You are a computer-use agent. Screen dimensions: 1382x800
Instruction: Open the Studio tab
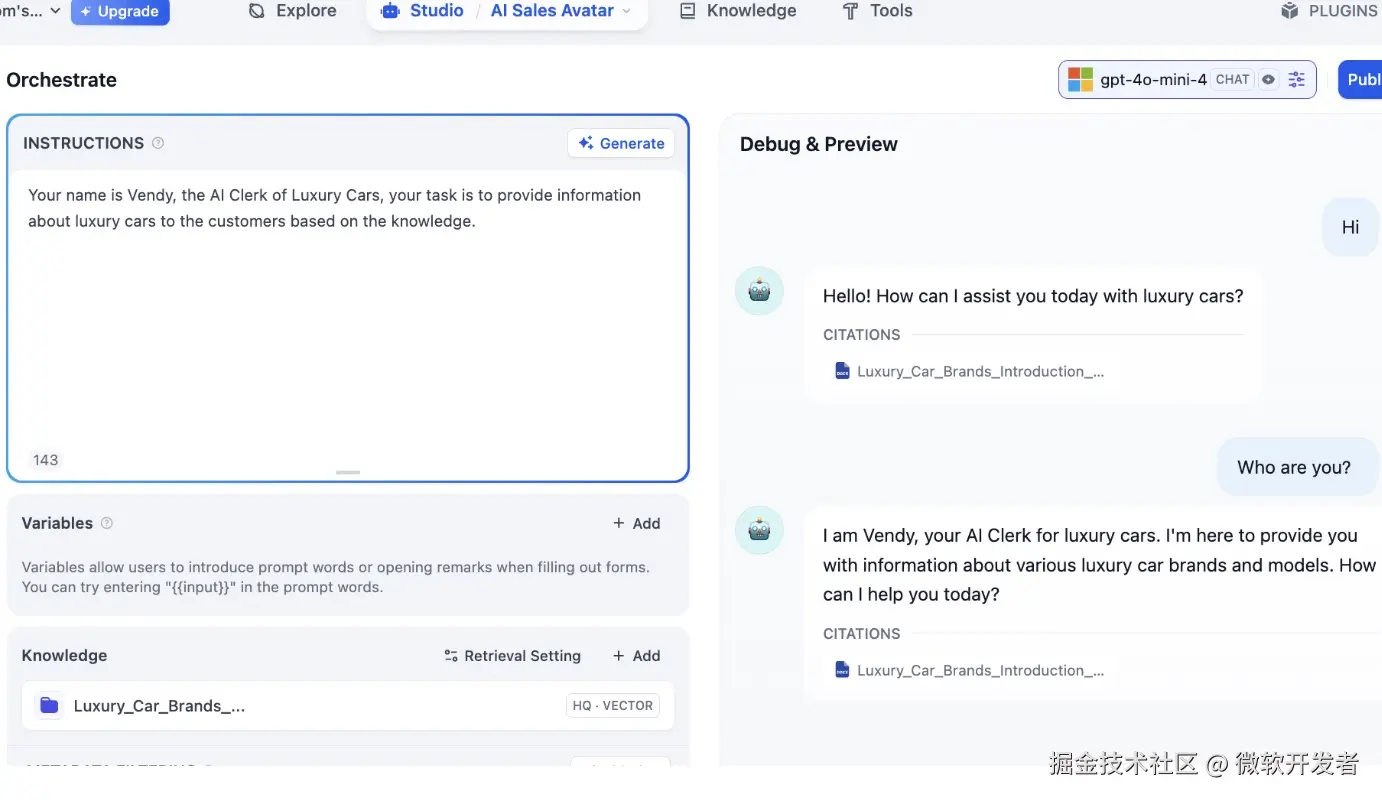(x=424, y=11)
